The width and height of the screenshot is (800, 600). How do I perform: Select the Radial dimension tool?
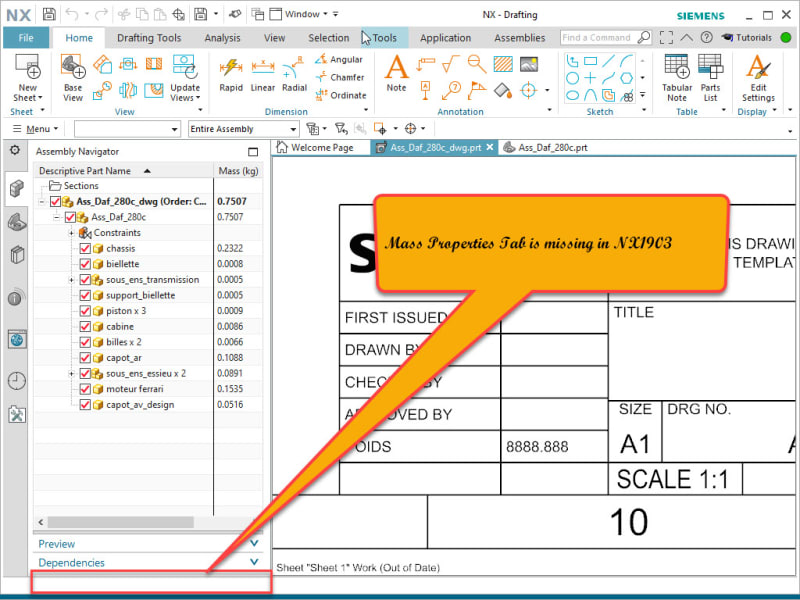click(294, 76)
